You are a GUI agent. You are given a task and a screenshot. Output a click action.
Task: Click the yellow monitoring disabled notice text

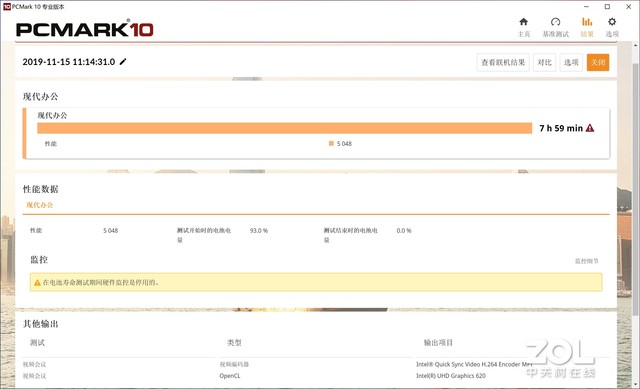point(100,282)
